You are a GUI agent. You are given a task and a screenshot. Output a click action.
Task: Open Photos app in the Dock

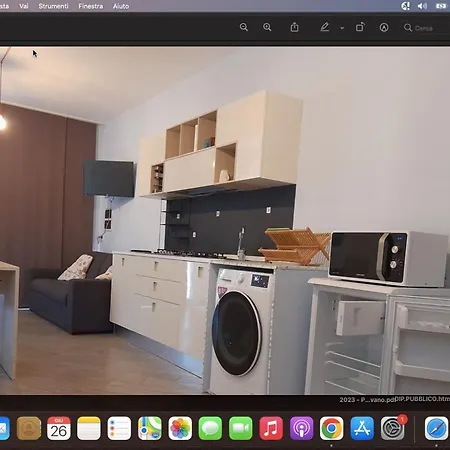pos(180,428)
